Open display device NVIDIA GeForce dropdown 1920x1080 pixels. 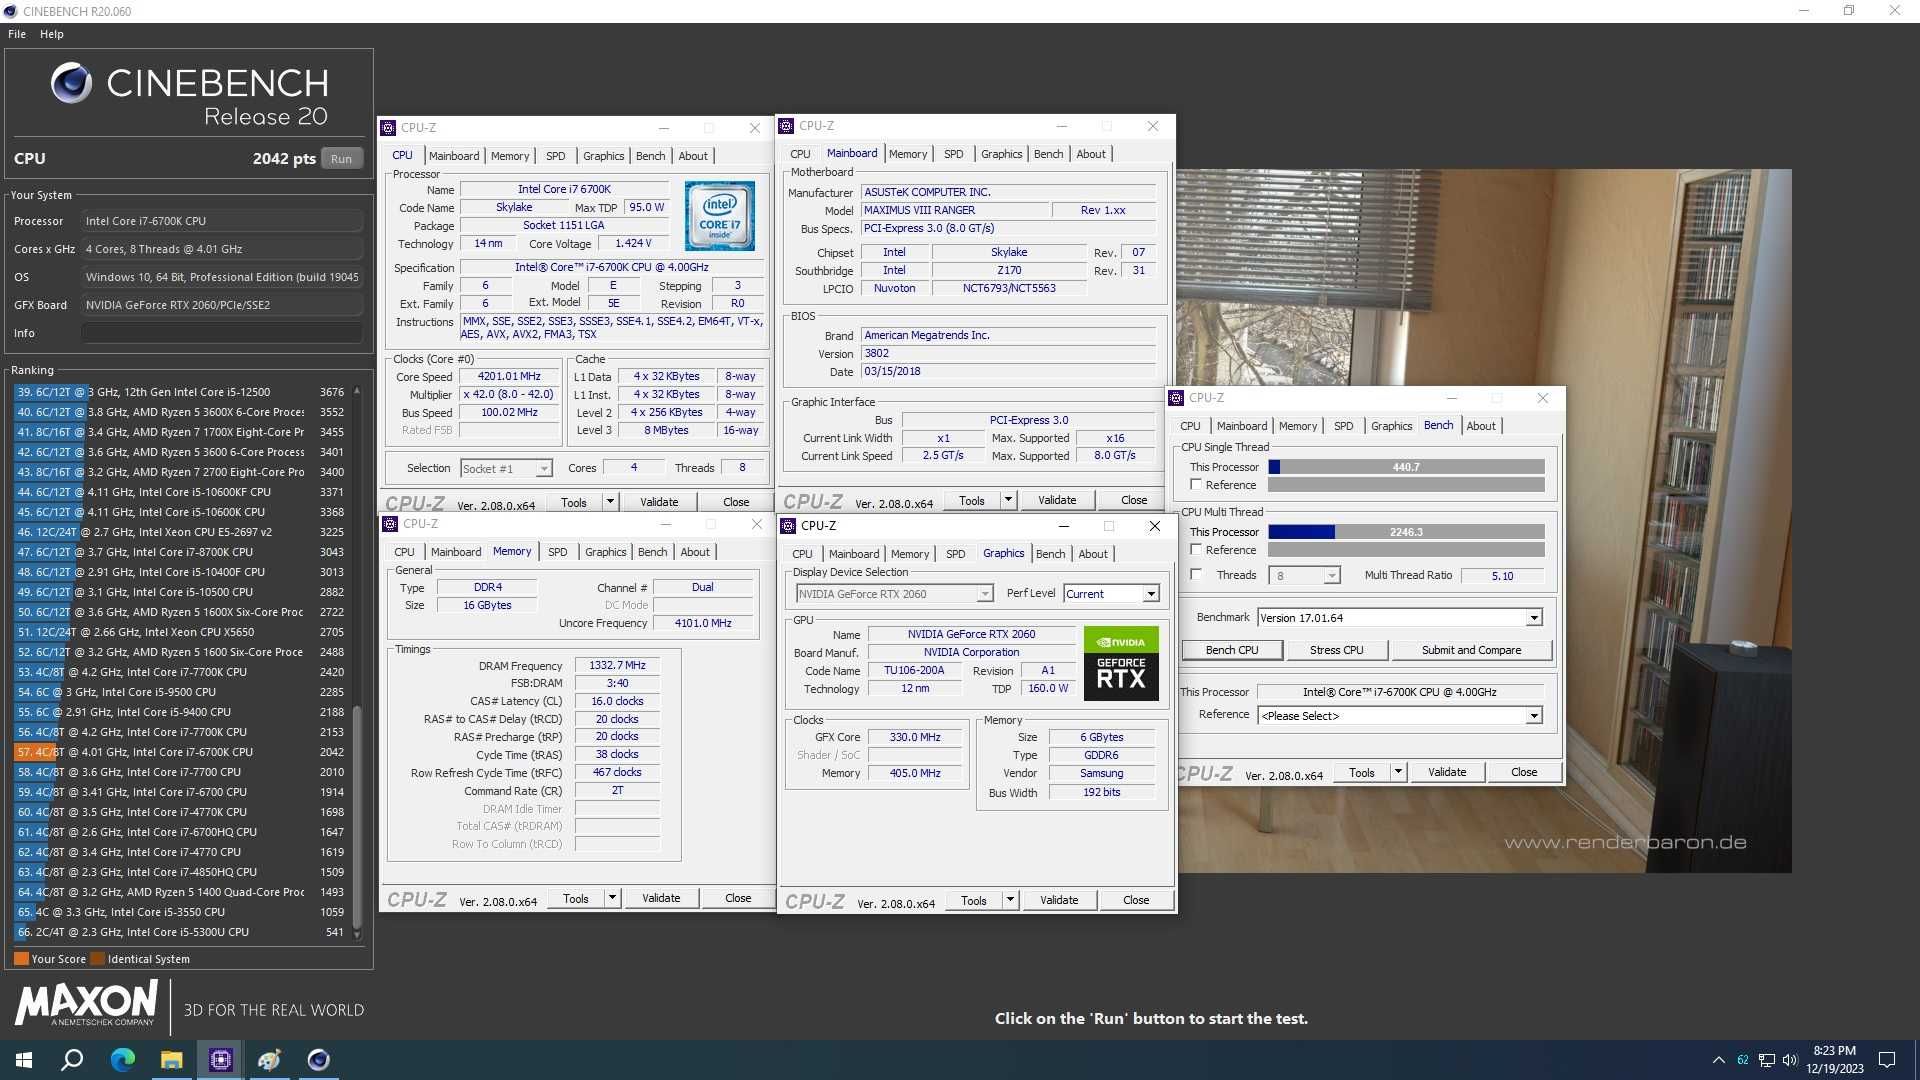[x=985, y=594]
